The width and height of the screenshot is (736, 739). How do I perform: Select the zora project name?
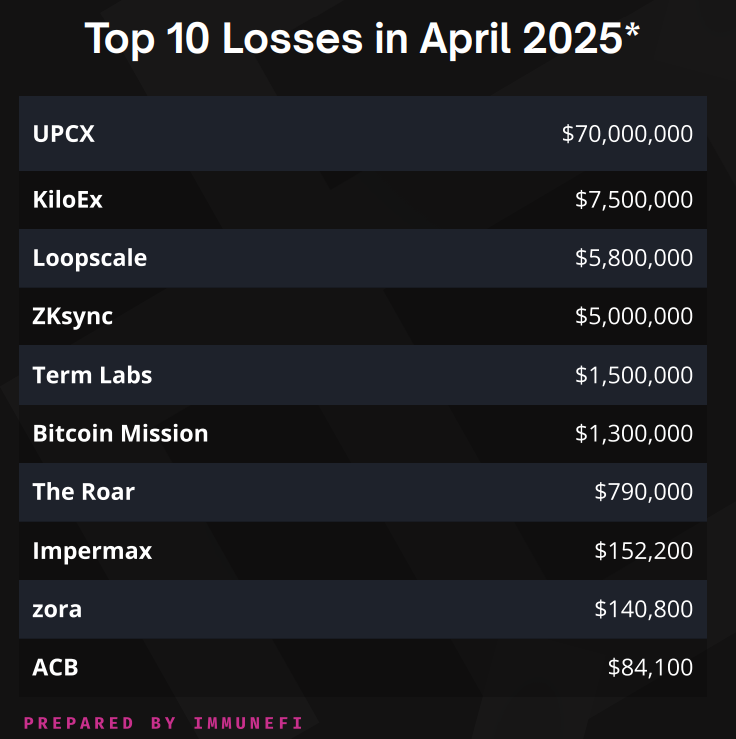[57, 608]
